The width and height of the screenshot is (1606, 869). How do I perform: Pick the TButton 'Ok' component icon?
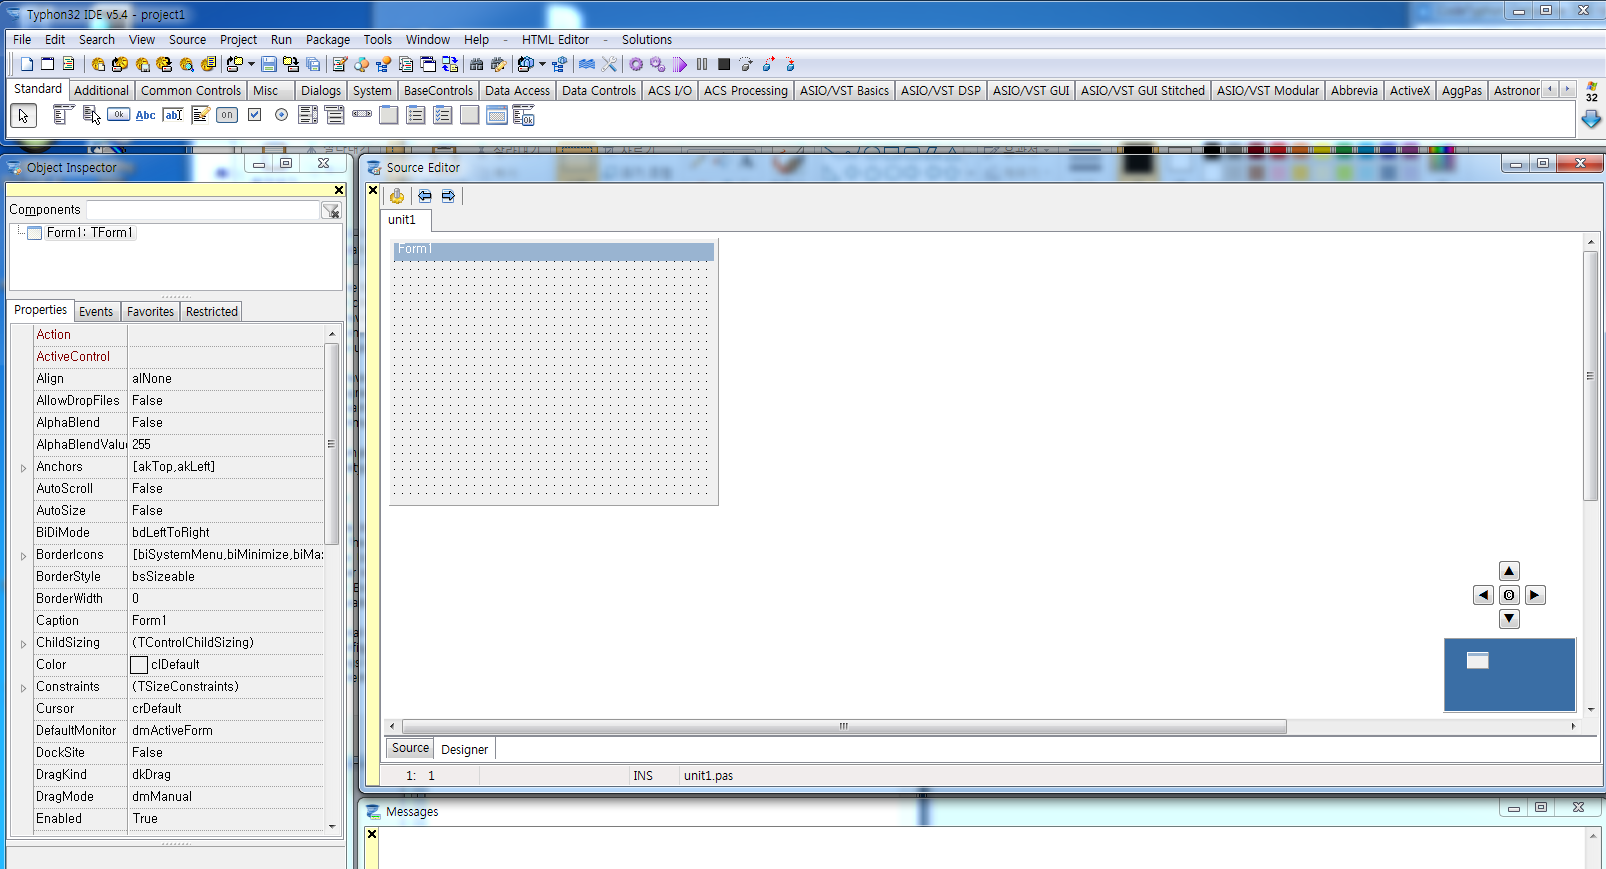point(118,115)
